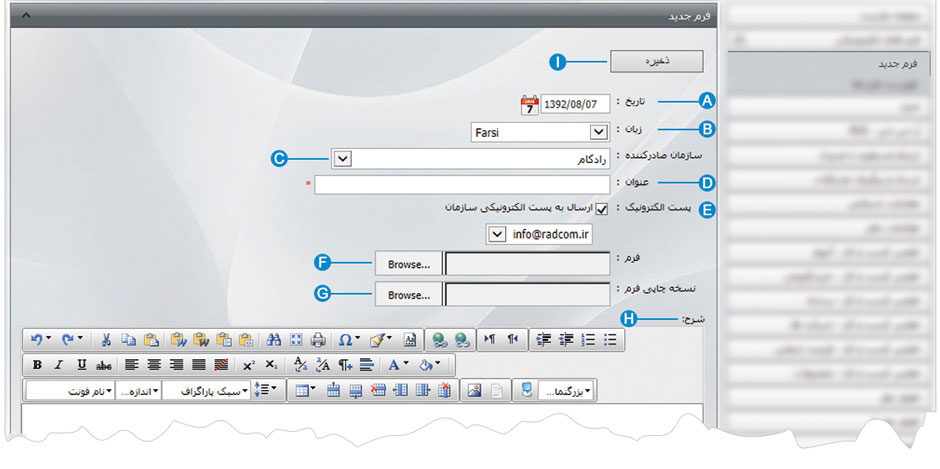
Task: Click the superscript x² icon
Action: coord(248,364)
